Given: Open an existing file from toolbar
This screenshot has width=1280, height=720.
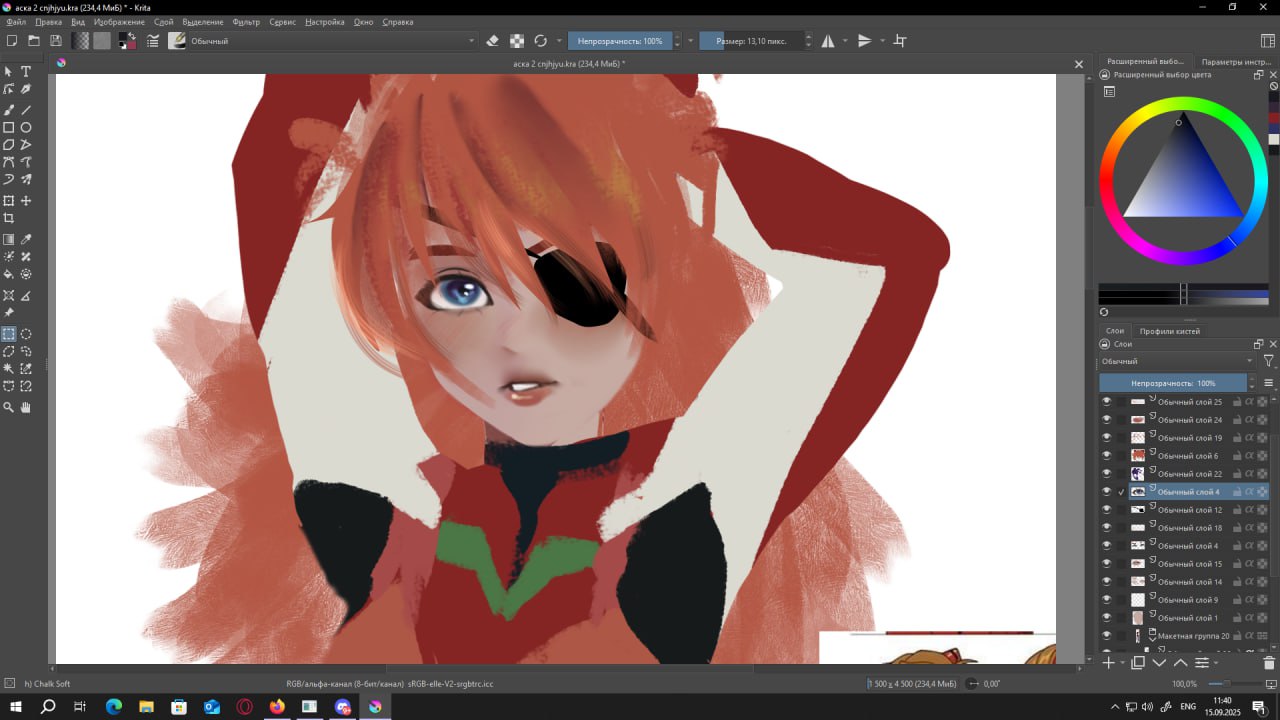Looking at the screenshot, I should tap(34, 41).
